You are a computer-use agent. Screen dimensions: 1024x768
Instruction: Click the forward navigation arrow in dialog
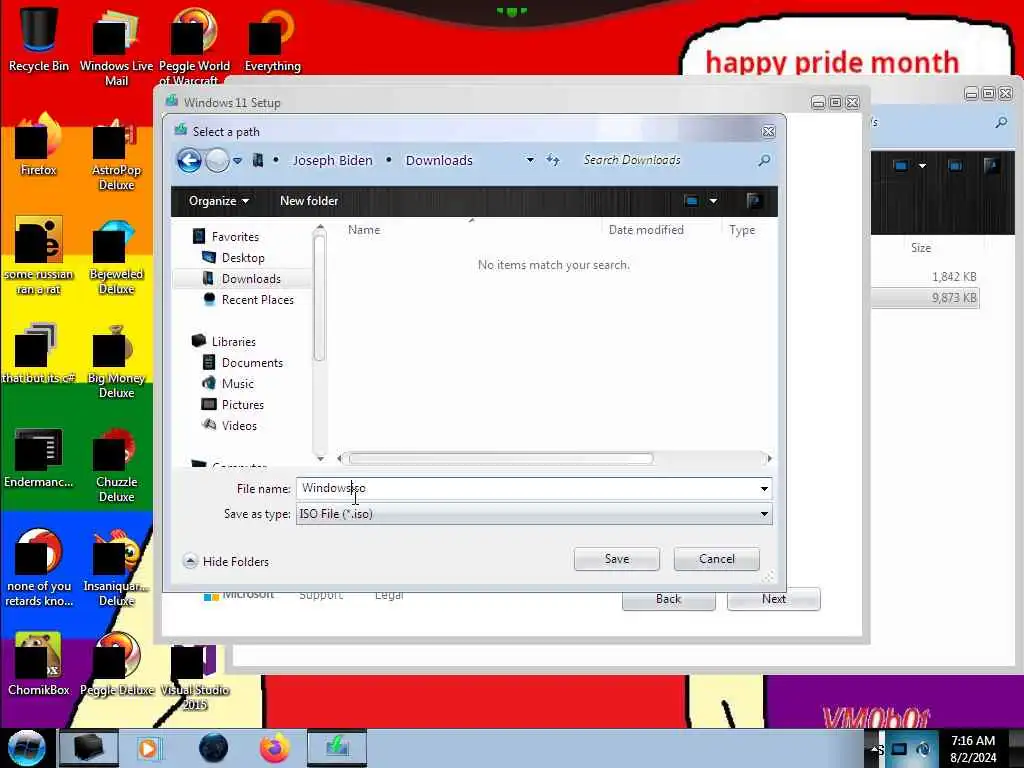coord(217,160)
